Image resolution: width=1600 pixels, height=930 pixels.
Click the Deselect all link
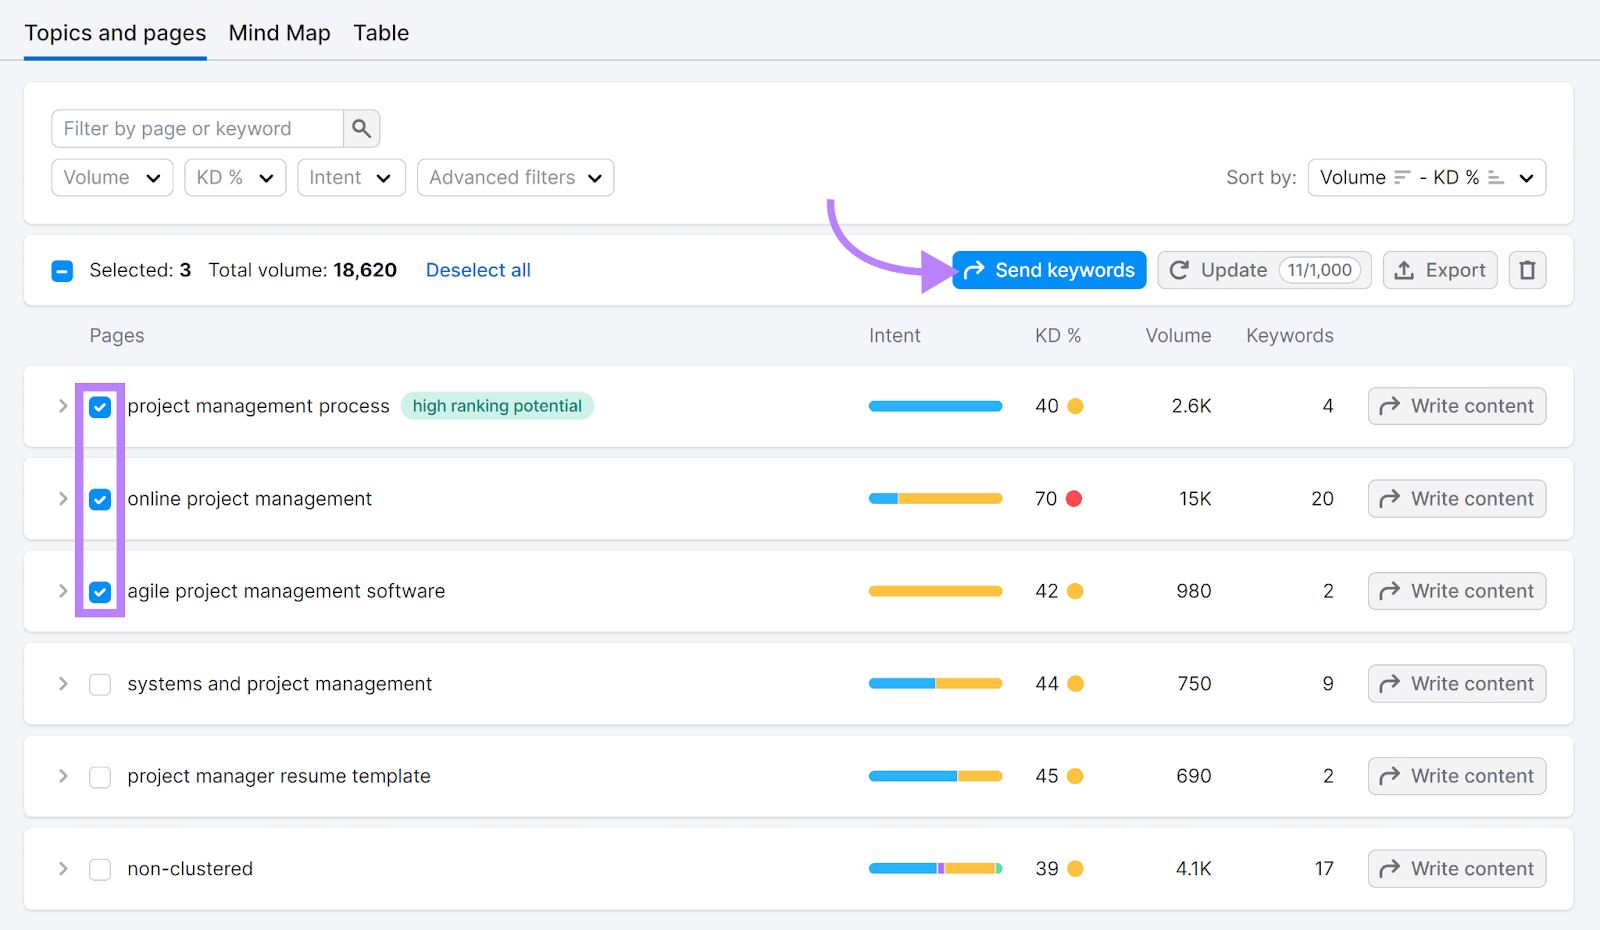click(x=478, y=269)
